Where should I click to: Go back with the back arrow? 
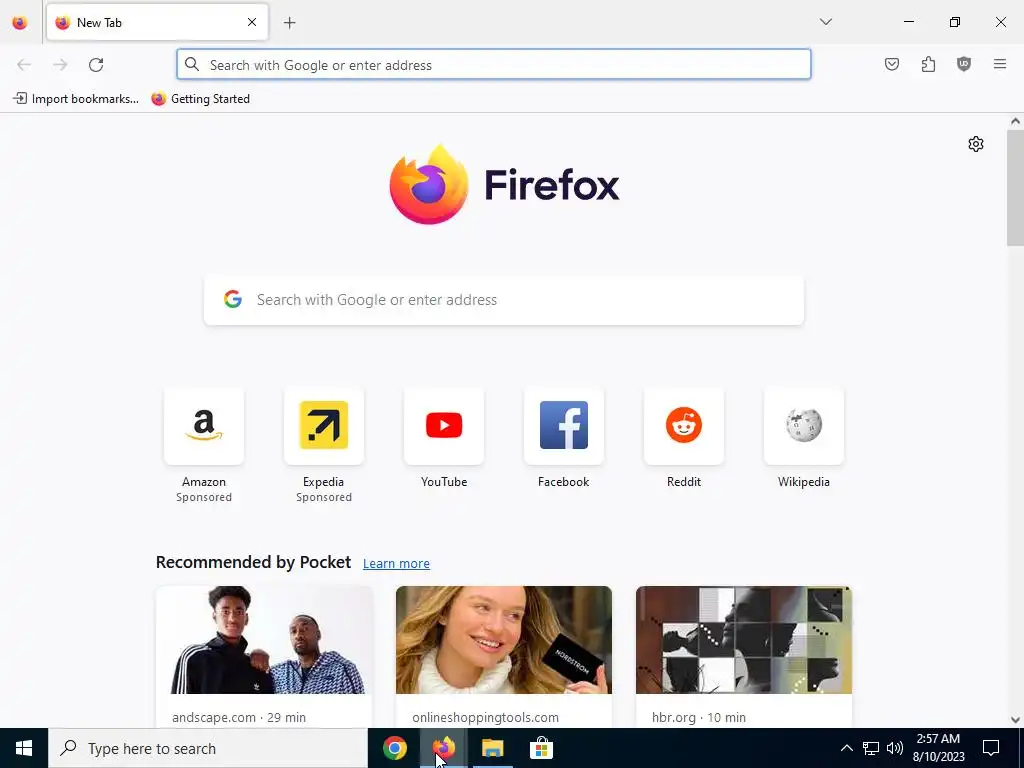(24, 65)
